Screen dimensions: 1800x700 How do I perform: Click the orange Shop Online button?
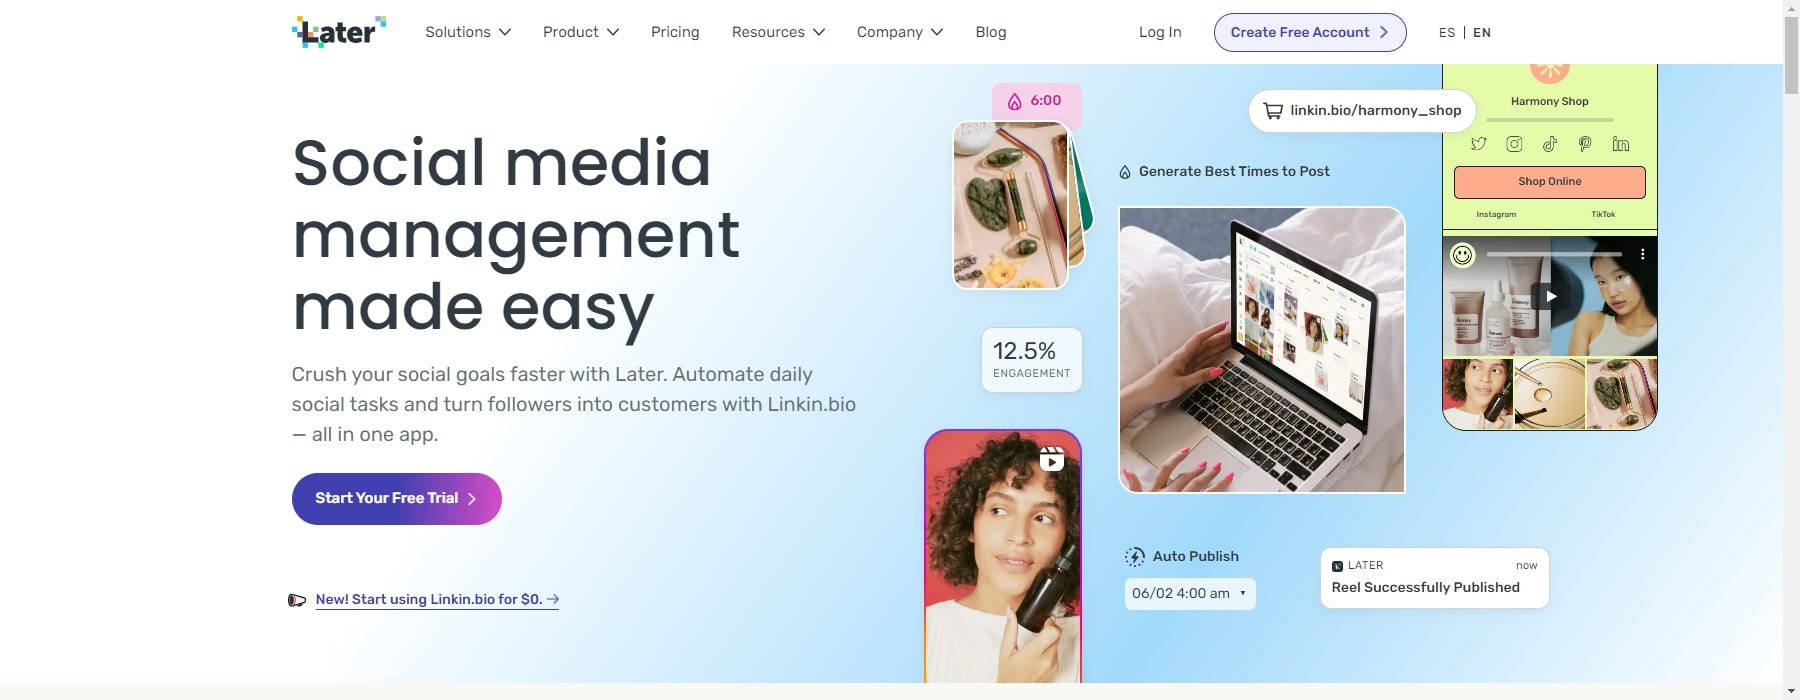(x=1550, y=182)
